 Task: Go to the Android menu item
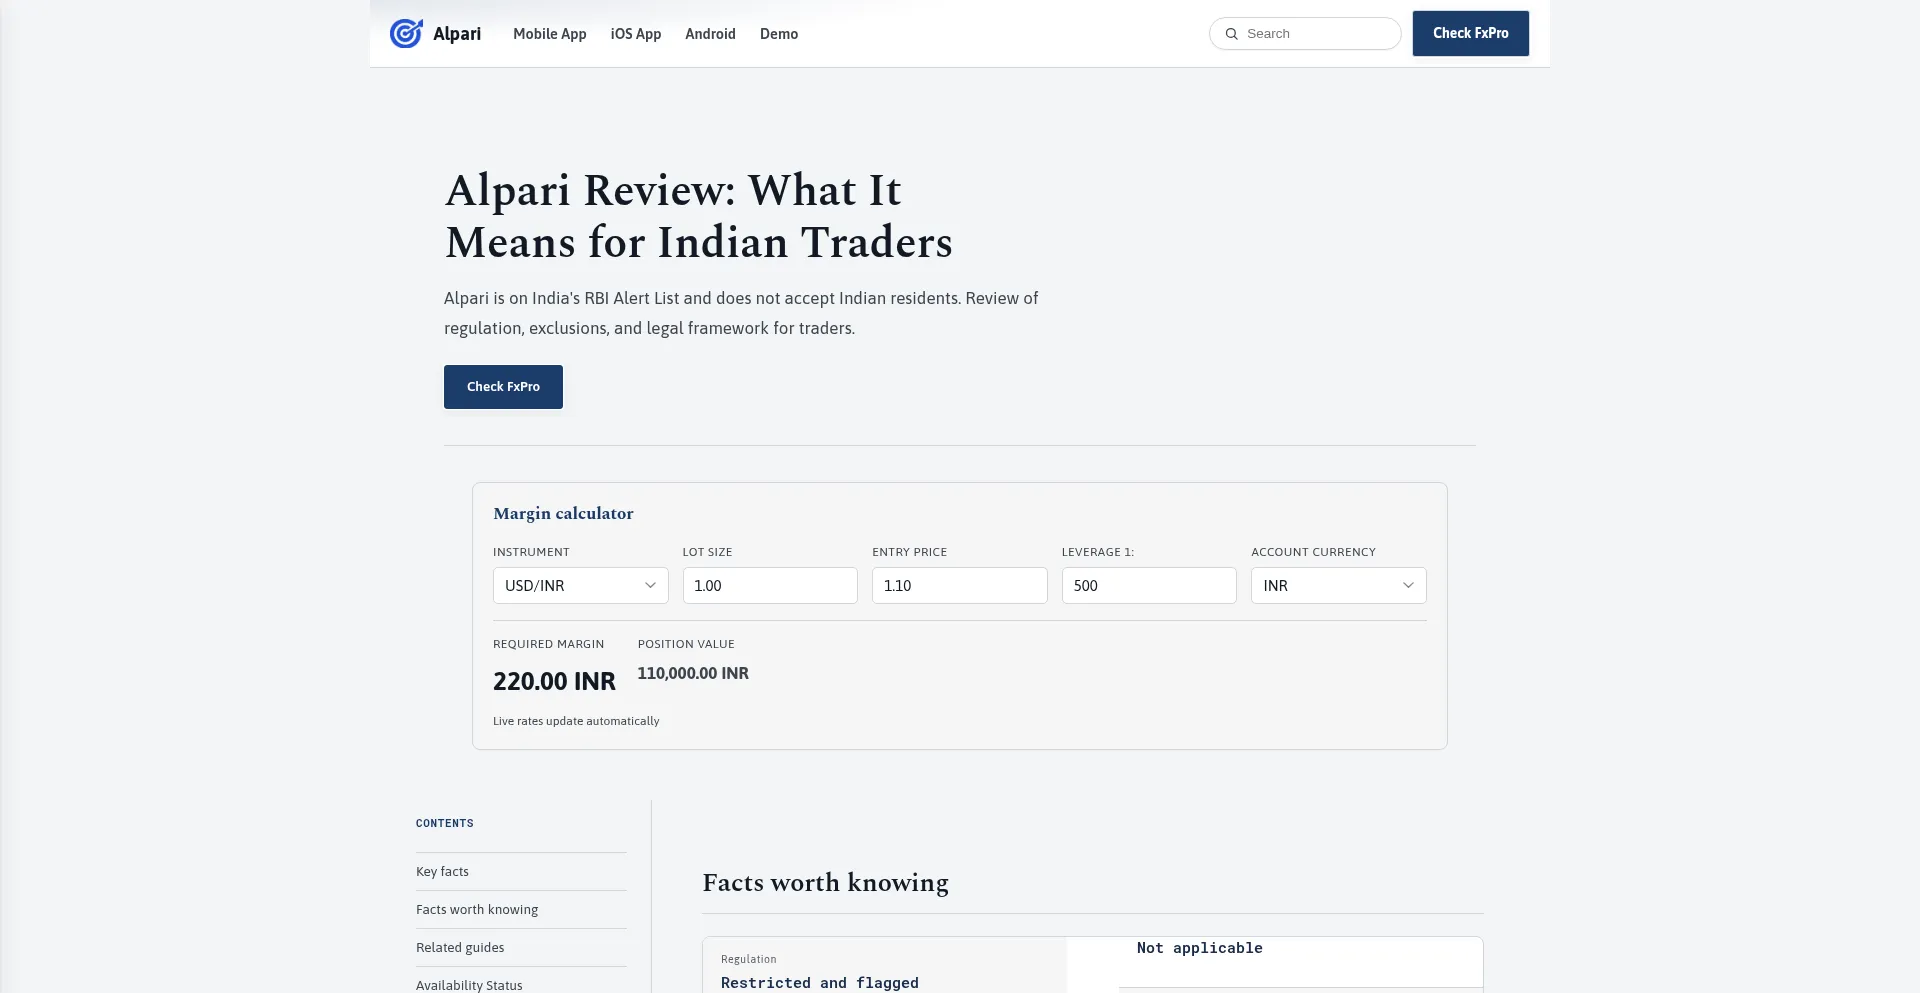tap(710, 34)
